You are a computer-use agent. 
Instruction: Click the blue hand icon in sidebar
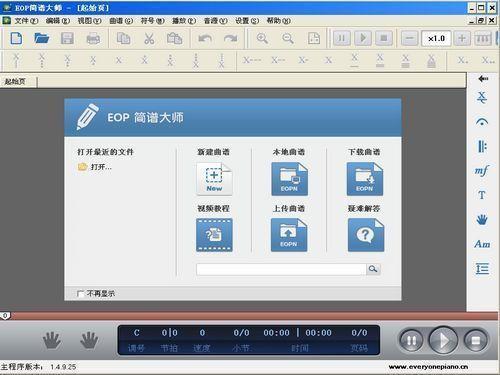482,219
